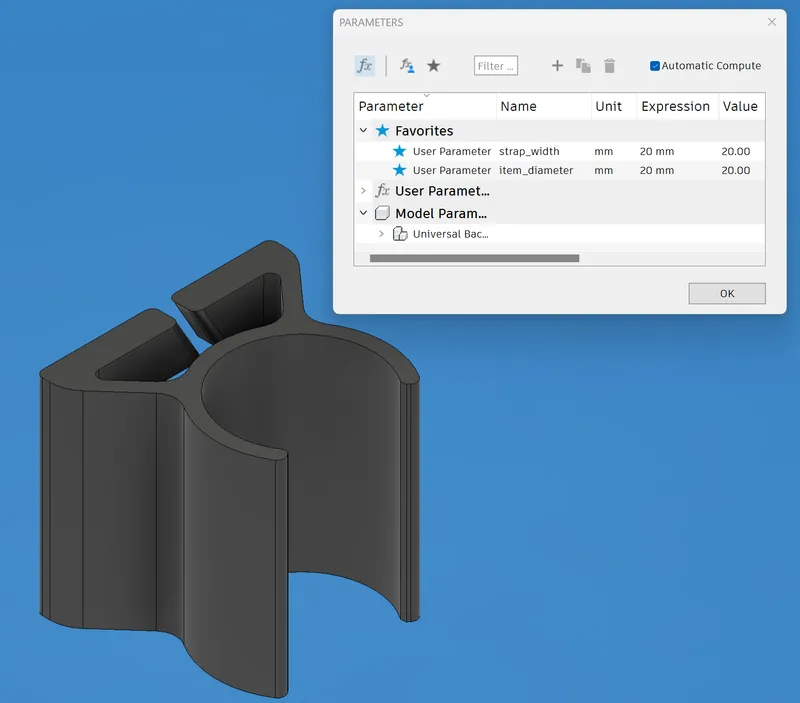Viewport: 800px width, 703px height.
Task: Expand the Universal Bac... component node
Action: click(381, 234)
